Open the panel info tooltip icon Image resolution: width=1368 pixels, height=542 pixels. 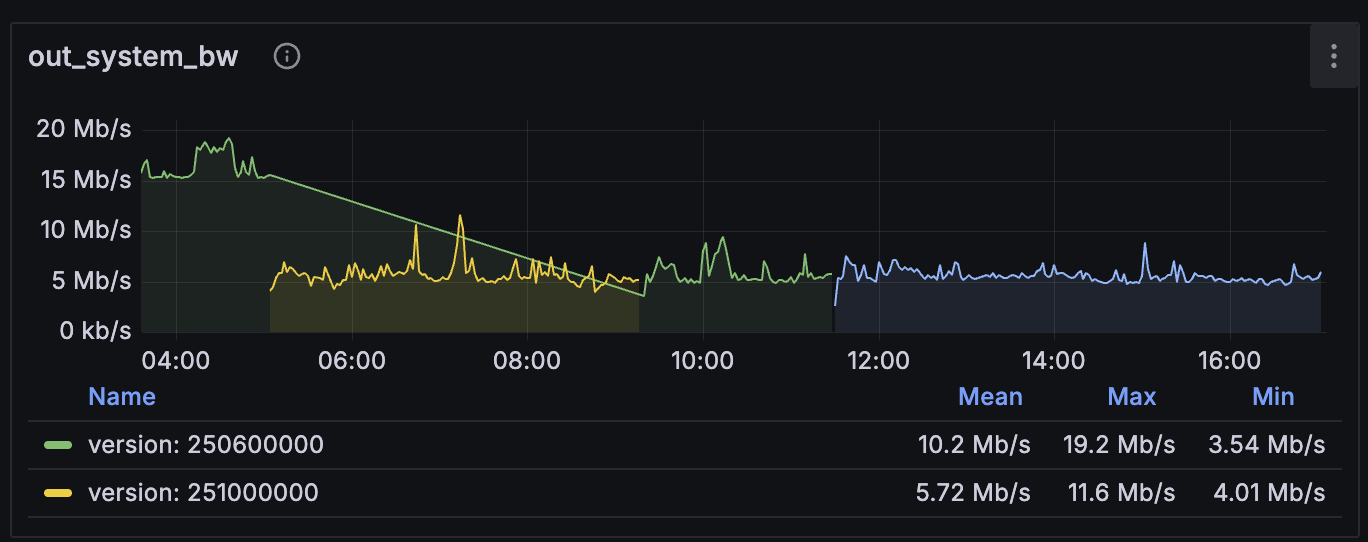287,57
